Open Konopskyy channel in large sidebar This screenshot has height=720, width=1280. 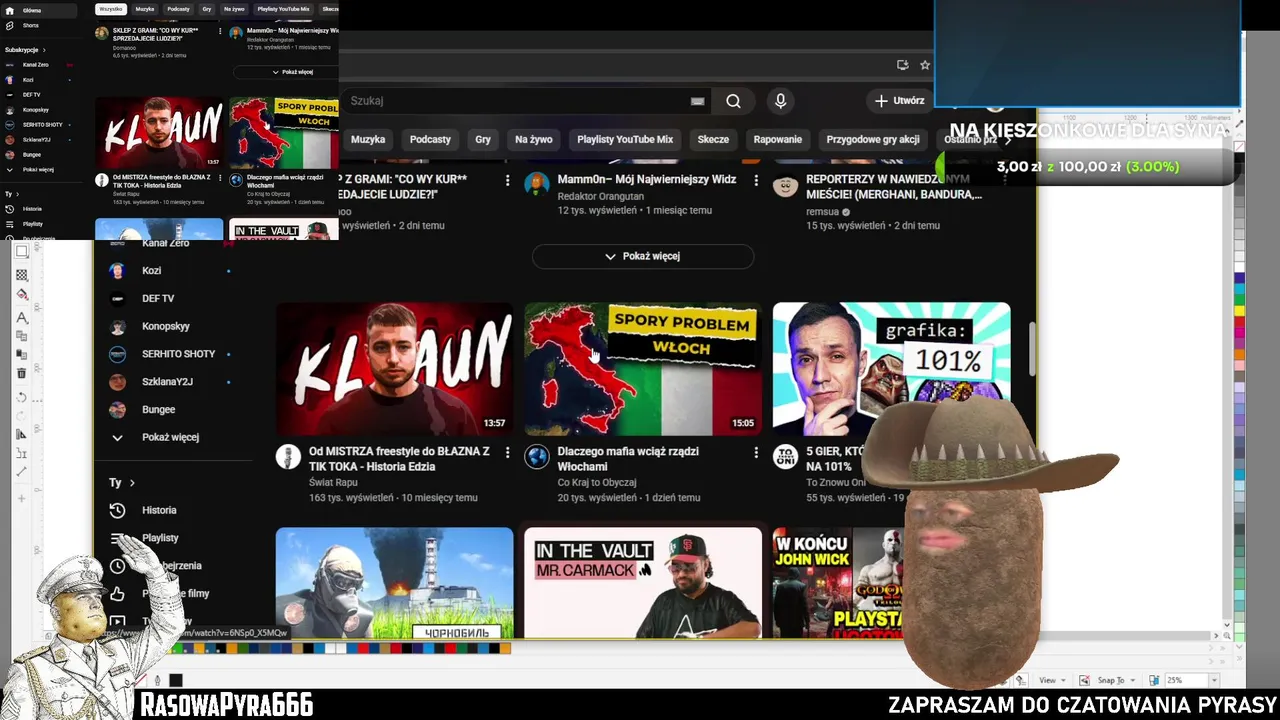pos(166,326)
